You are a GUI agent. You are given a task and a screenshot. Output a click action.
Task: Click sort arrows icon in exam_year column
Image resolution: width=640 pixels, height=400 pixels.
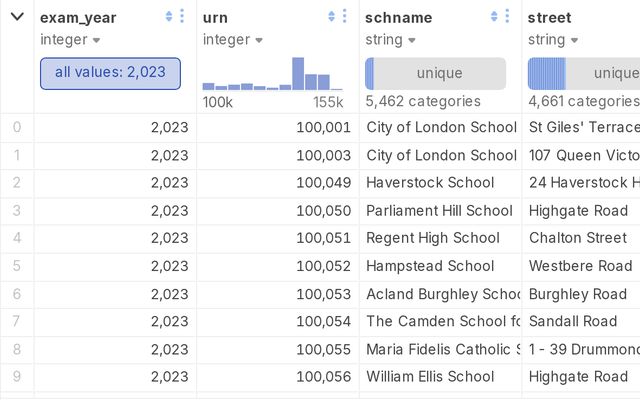[x=169, y=16]
